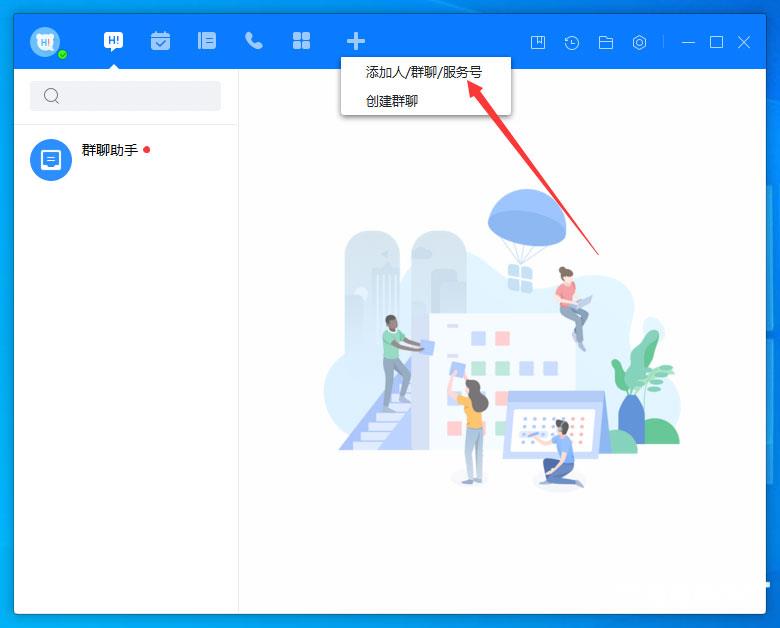
Task: Open the files folder icon
Action: 605,42
